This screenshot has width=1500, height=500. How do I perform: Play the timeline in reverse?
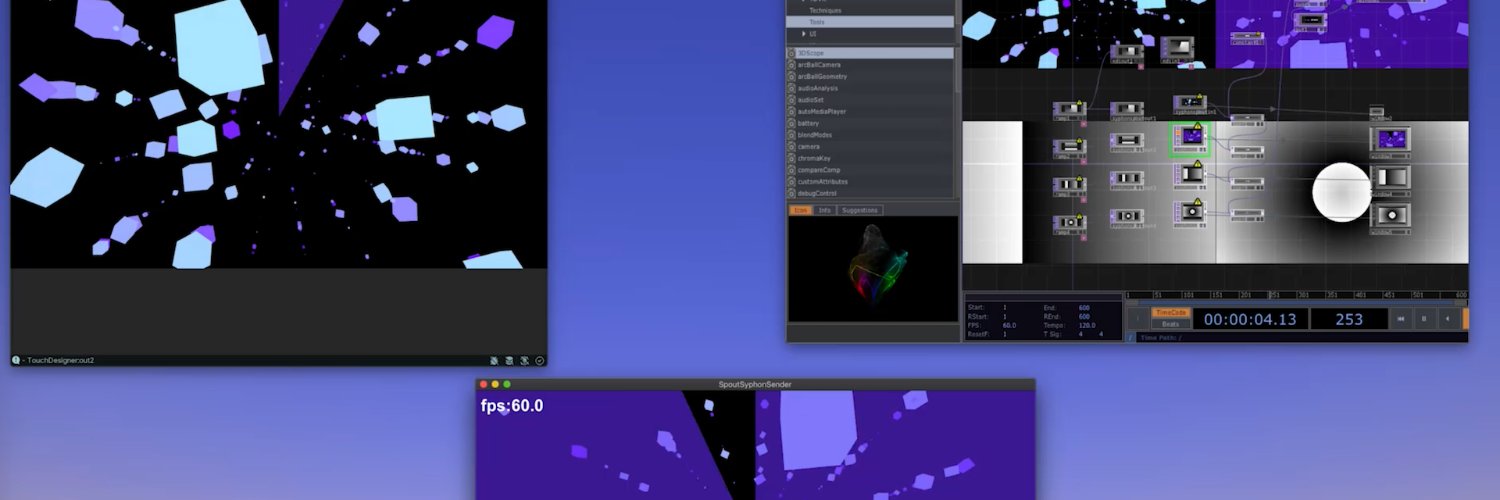pos(1447,319)
